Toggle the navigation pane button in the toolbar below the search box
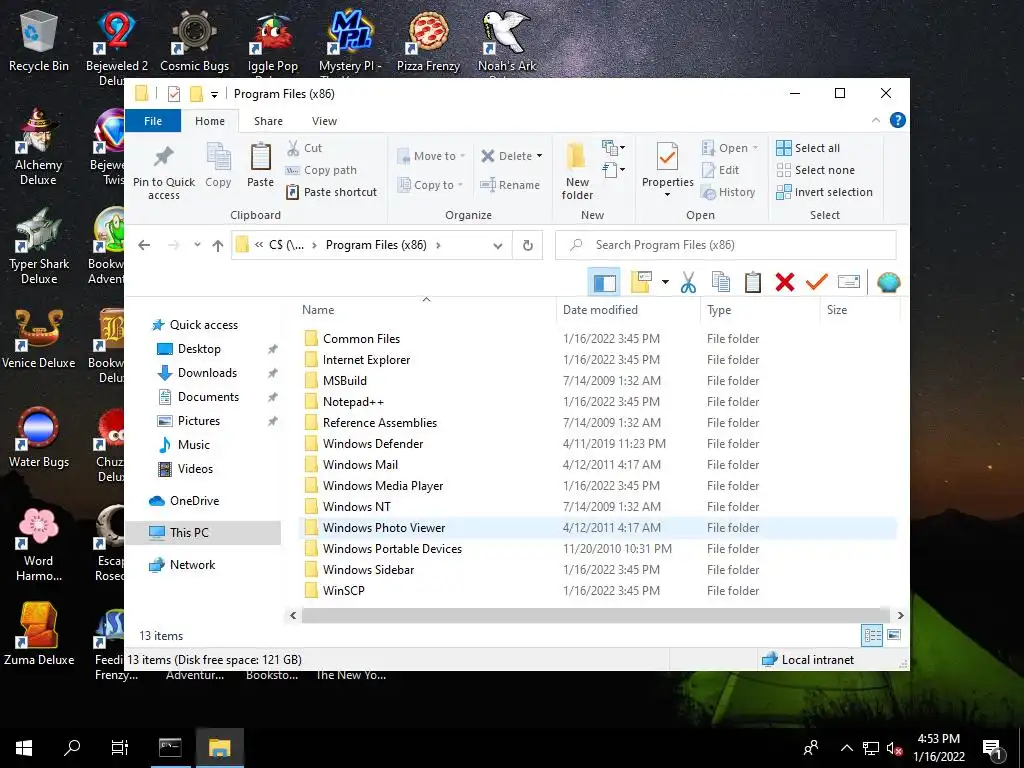This screenshot has width=1024, height=768. click(x=604, y=282)
